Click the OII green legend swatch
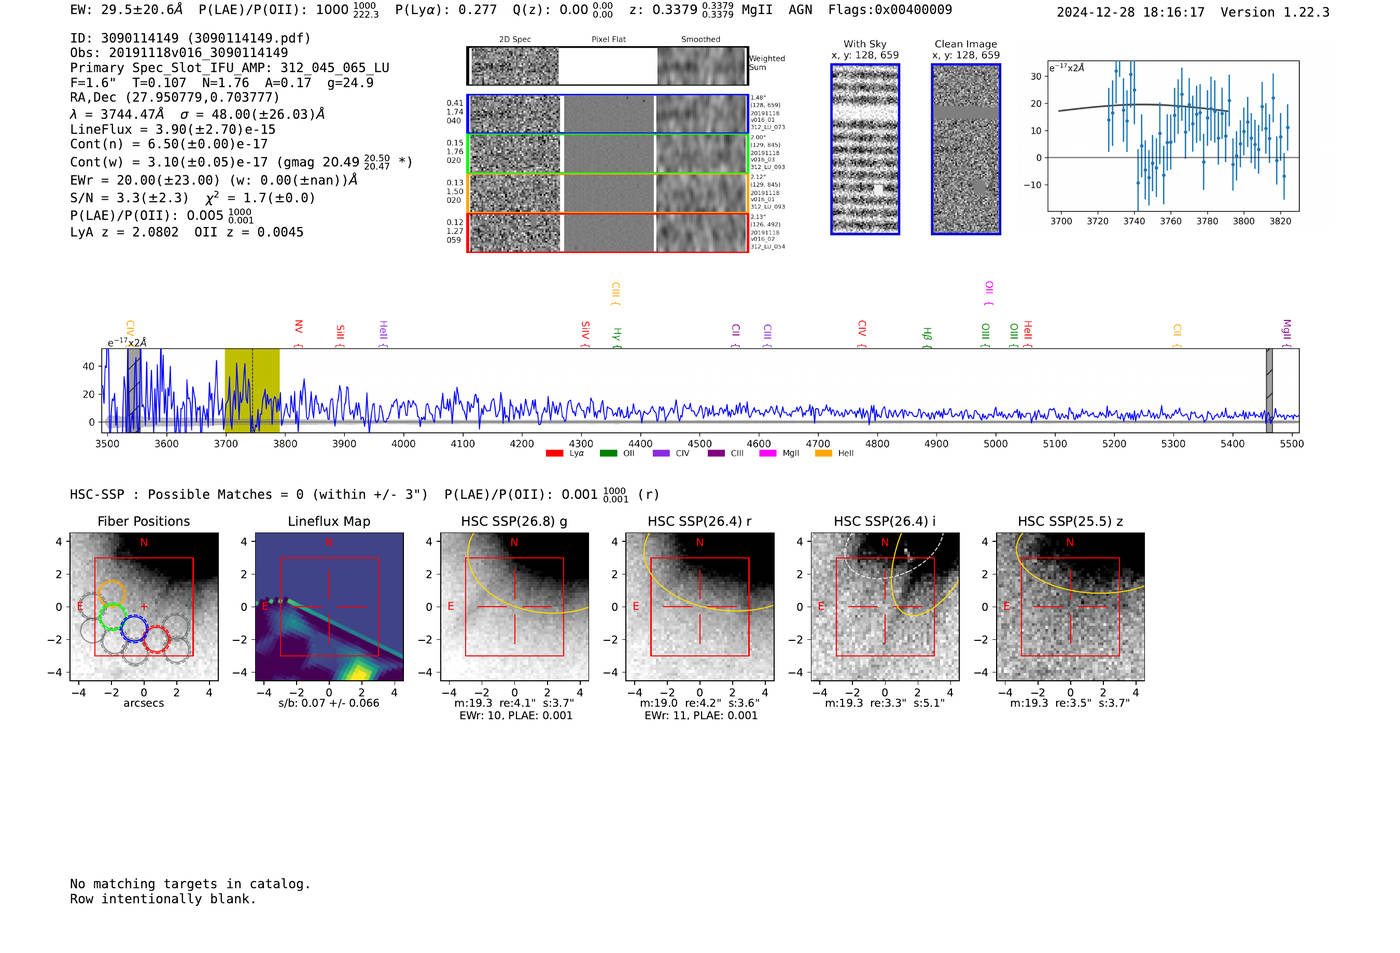The width and height of the screenshot is (1400, 953). pos(608,453)
